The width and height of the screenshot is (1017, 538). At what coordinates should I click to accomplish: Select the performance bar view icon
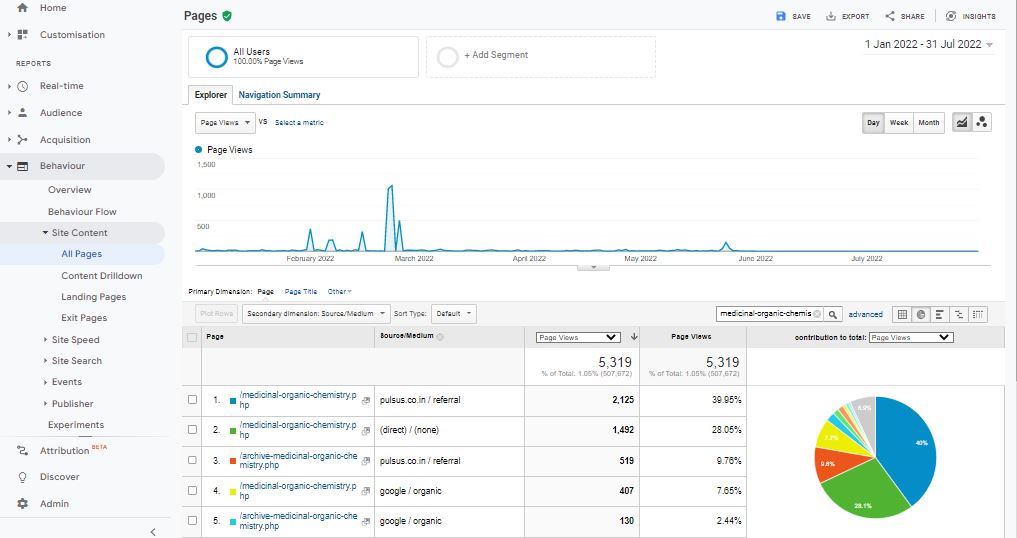[x=940, y=314]
